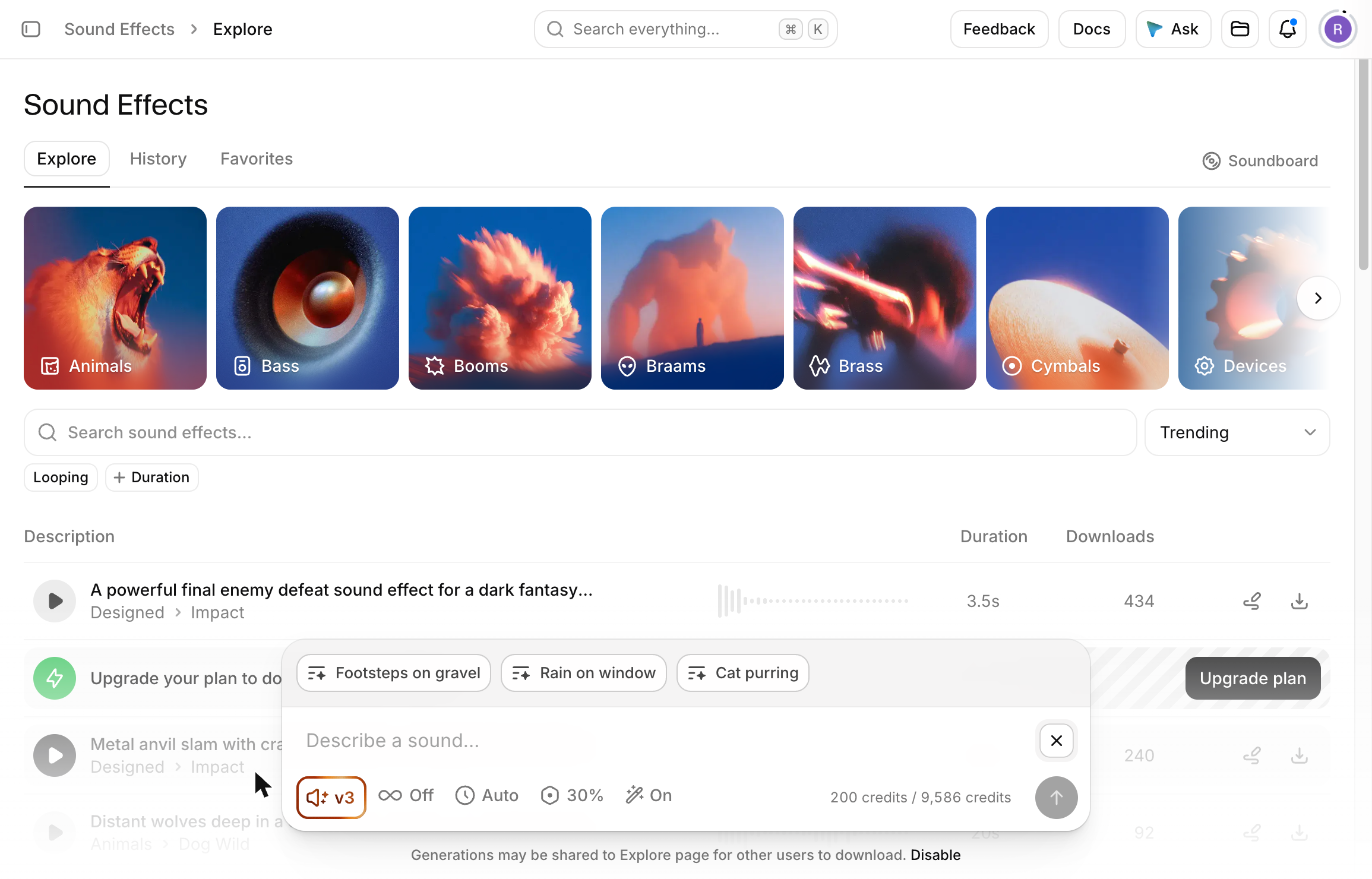Switch to the History tab
This screenshot has width=1372, height=879.
(x=158, y=159)
